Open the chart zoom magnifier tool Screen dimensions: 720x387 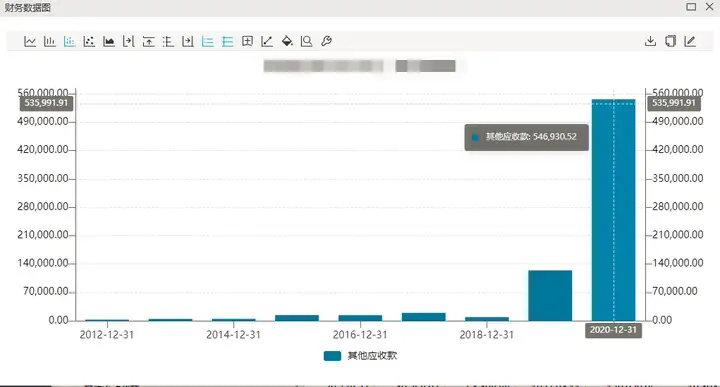coord(306,41)
